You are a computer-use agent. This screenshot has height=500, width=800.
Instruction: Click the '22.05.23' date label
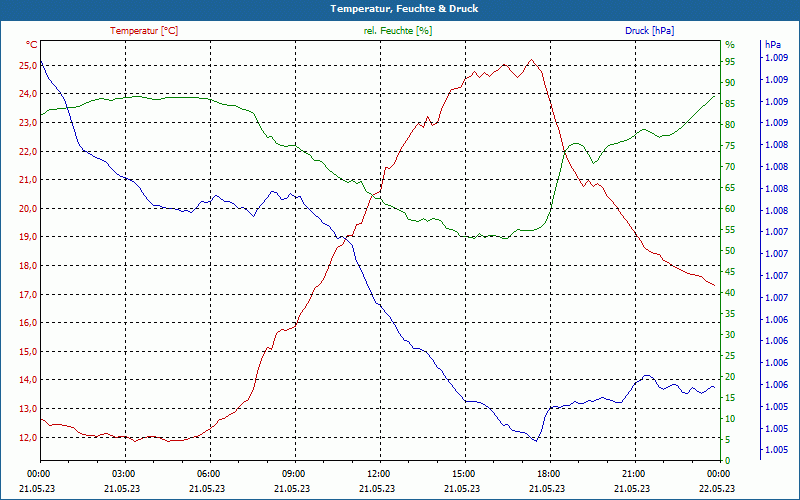(x=717, y=488)
